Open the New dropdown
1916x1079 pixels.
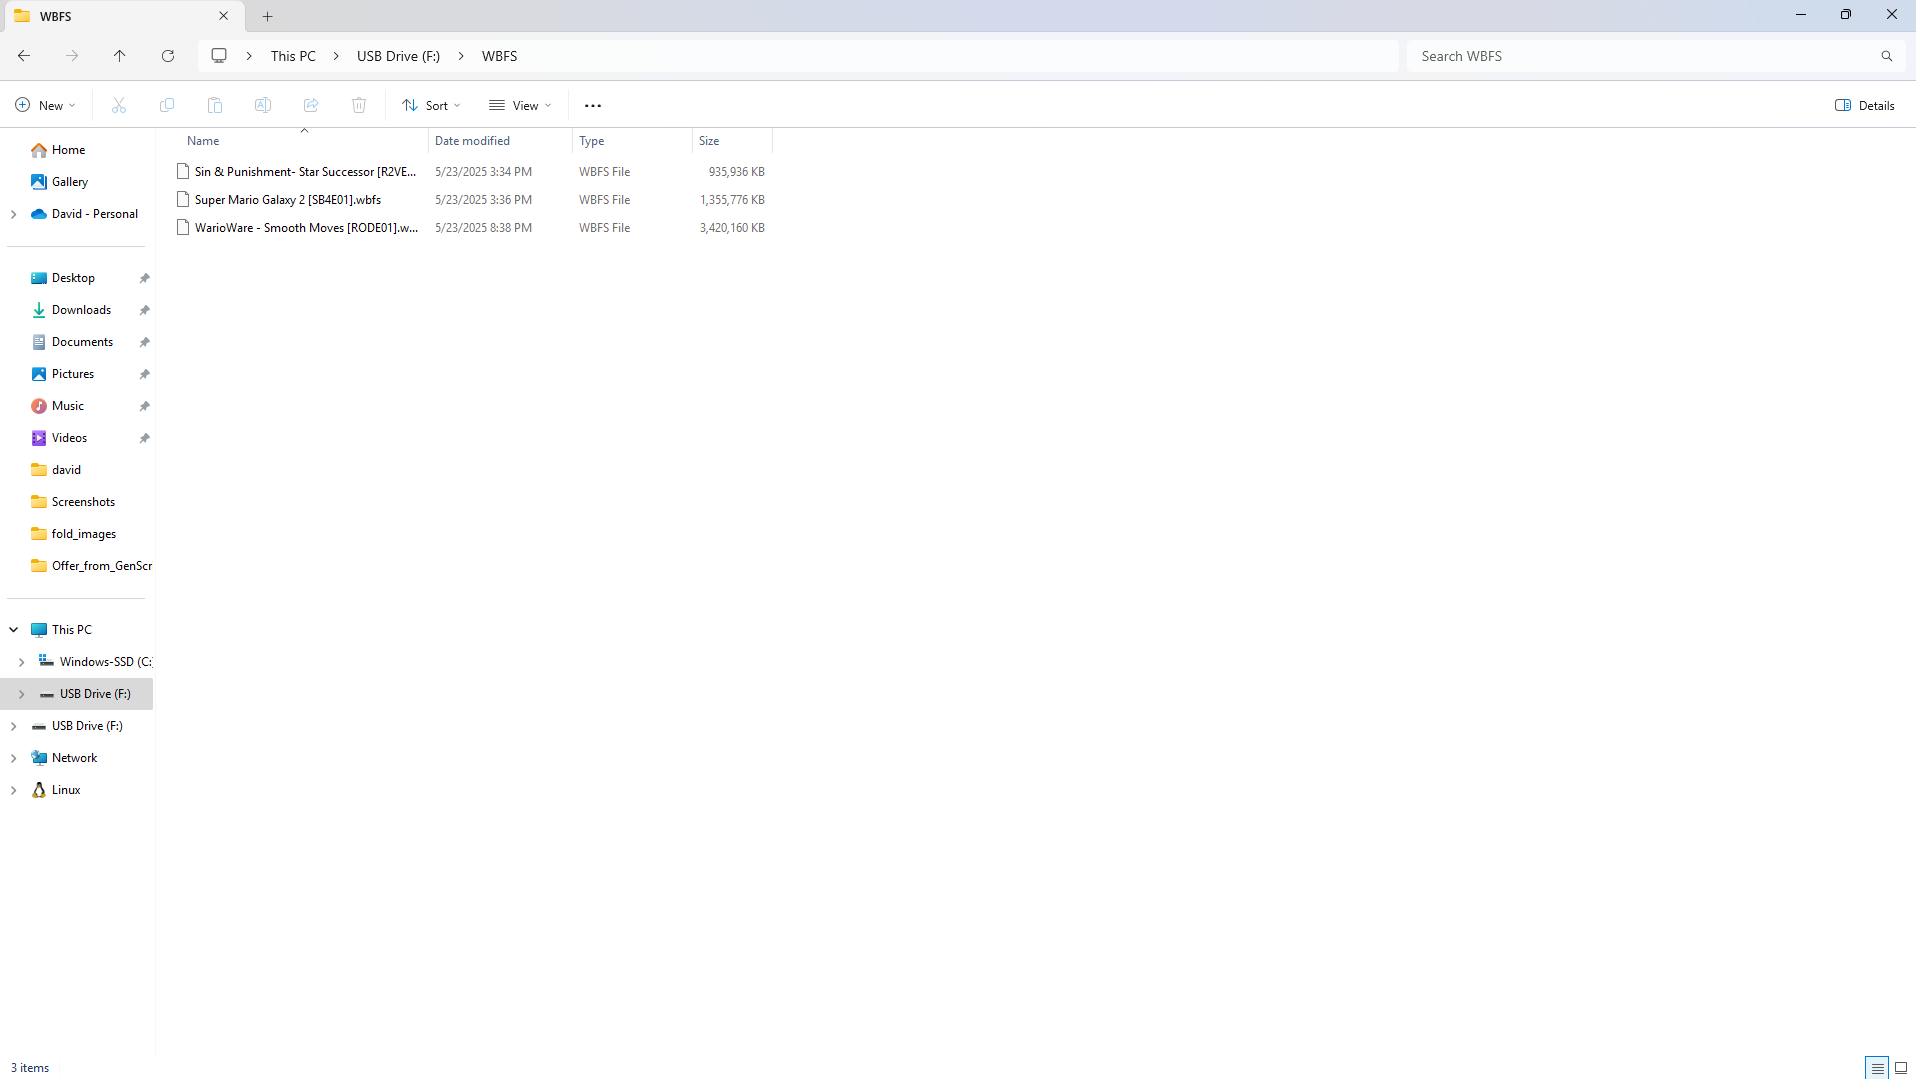(45, 105)
